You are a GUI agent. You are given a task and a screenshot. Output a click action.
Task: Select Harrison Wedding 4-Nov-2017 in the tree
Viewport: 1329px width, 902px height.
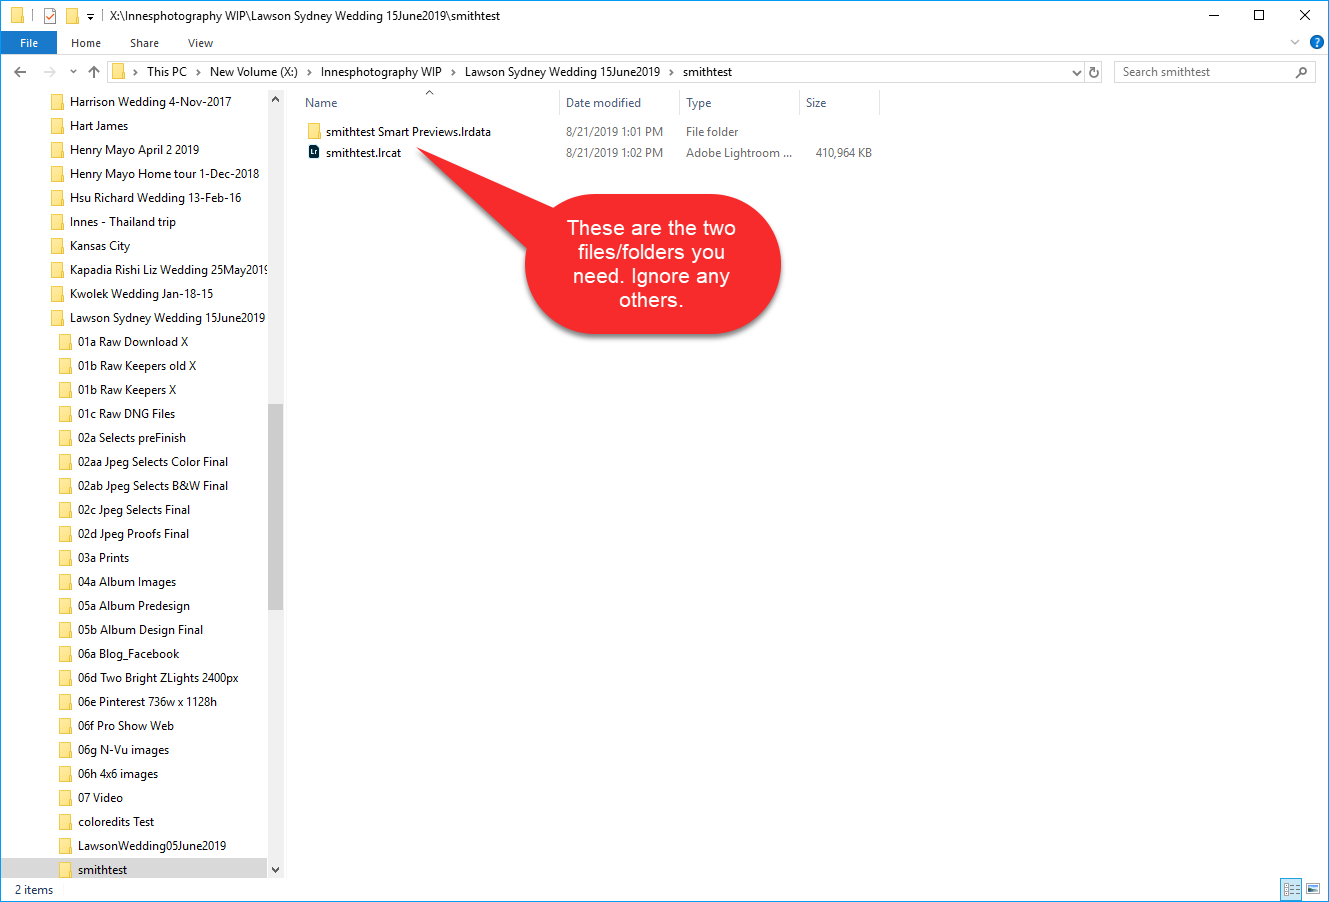pyautogui.click(x=150, y=102)
